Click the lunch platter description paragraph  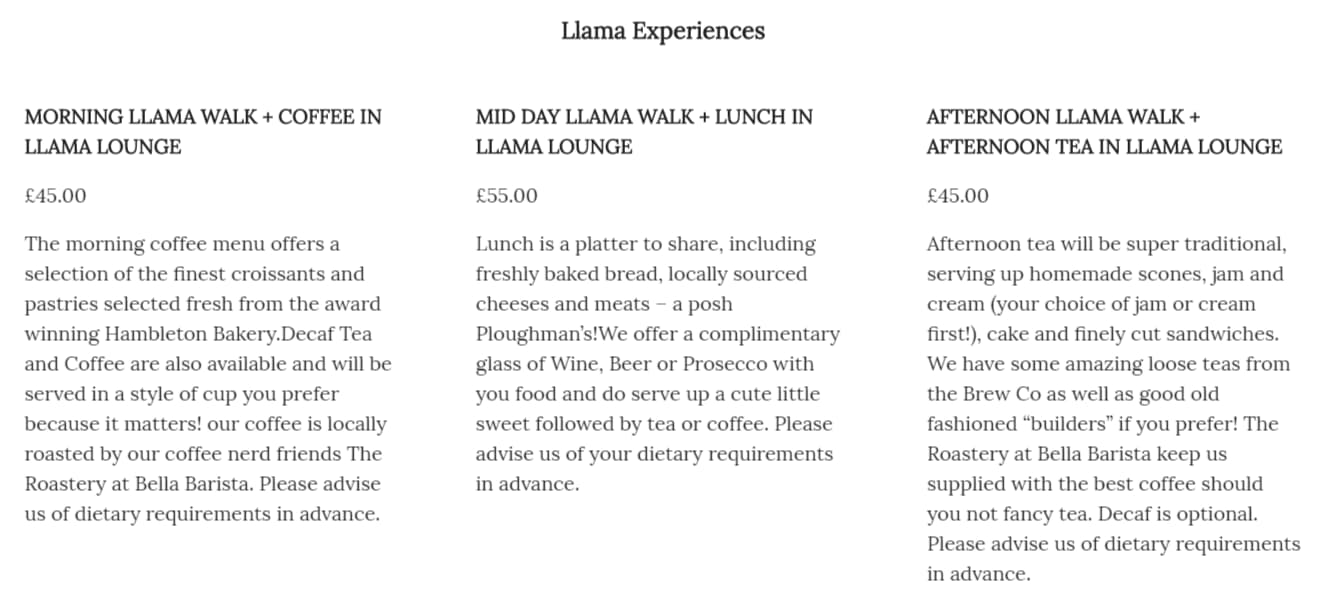(657, 364)
